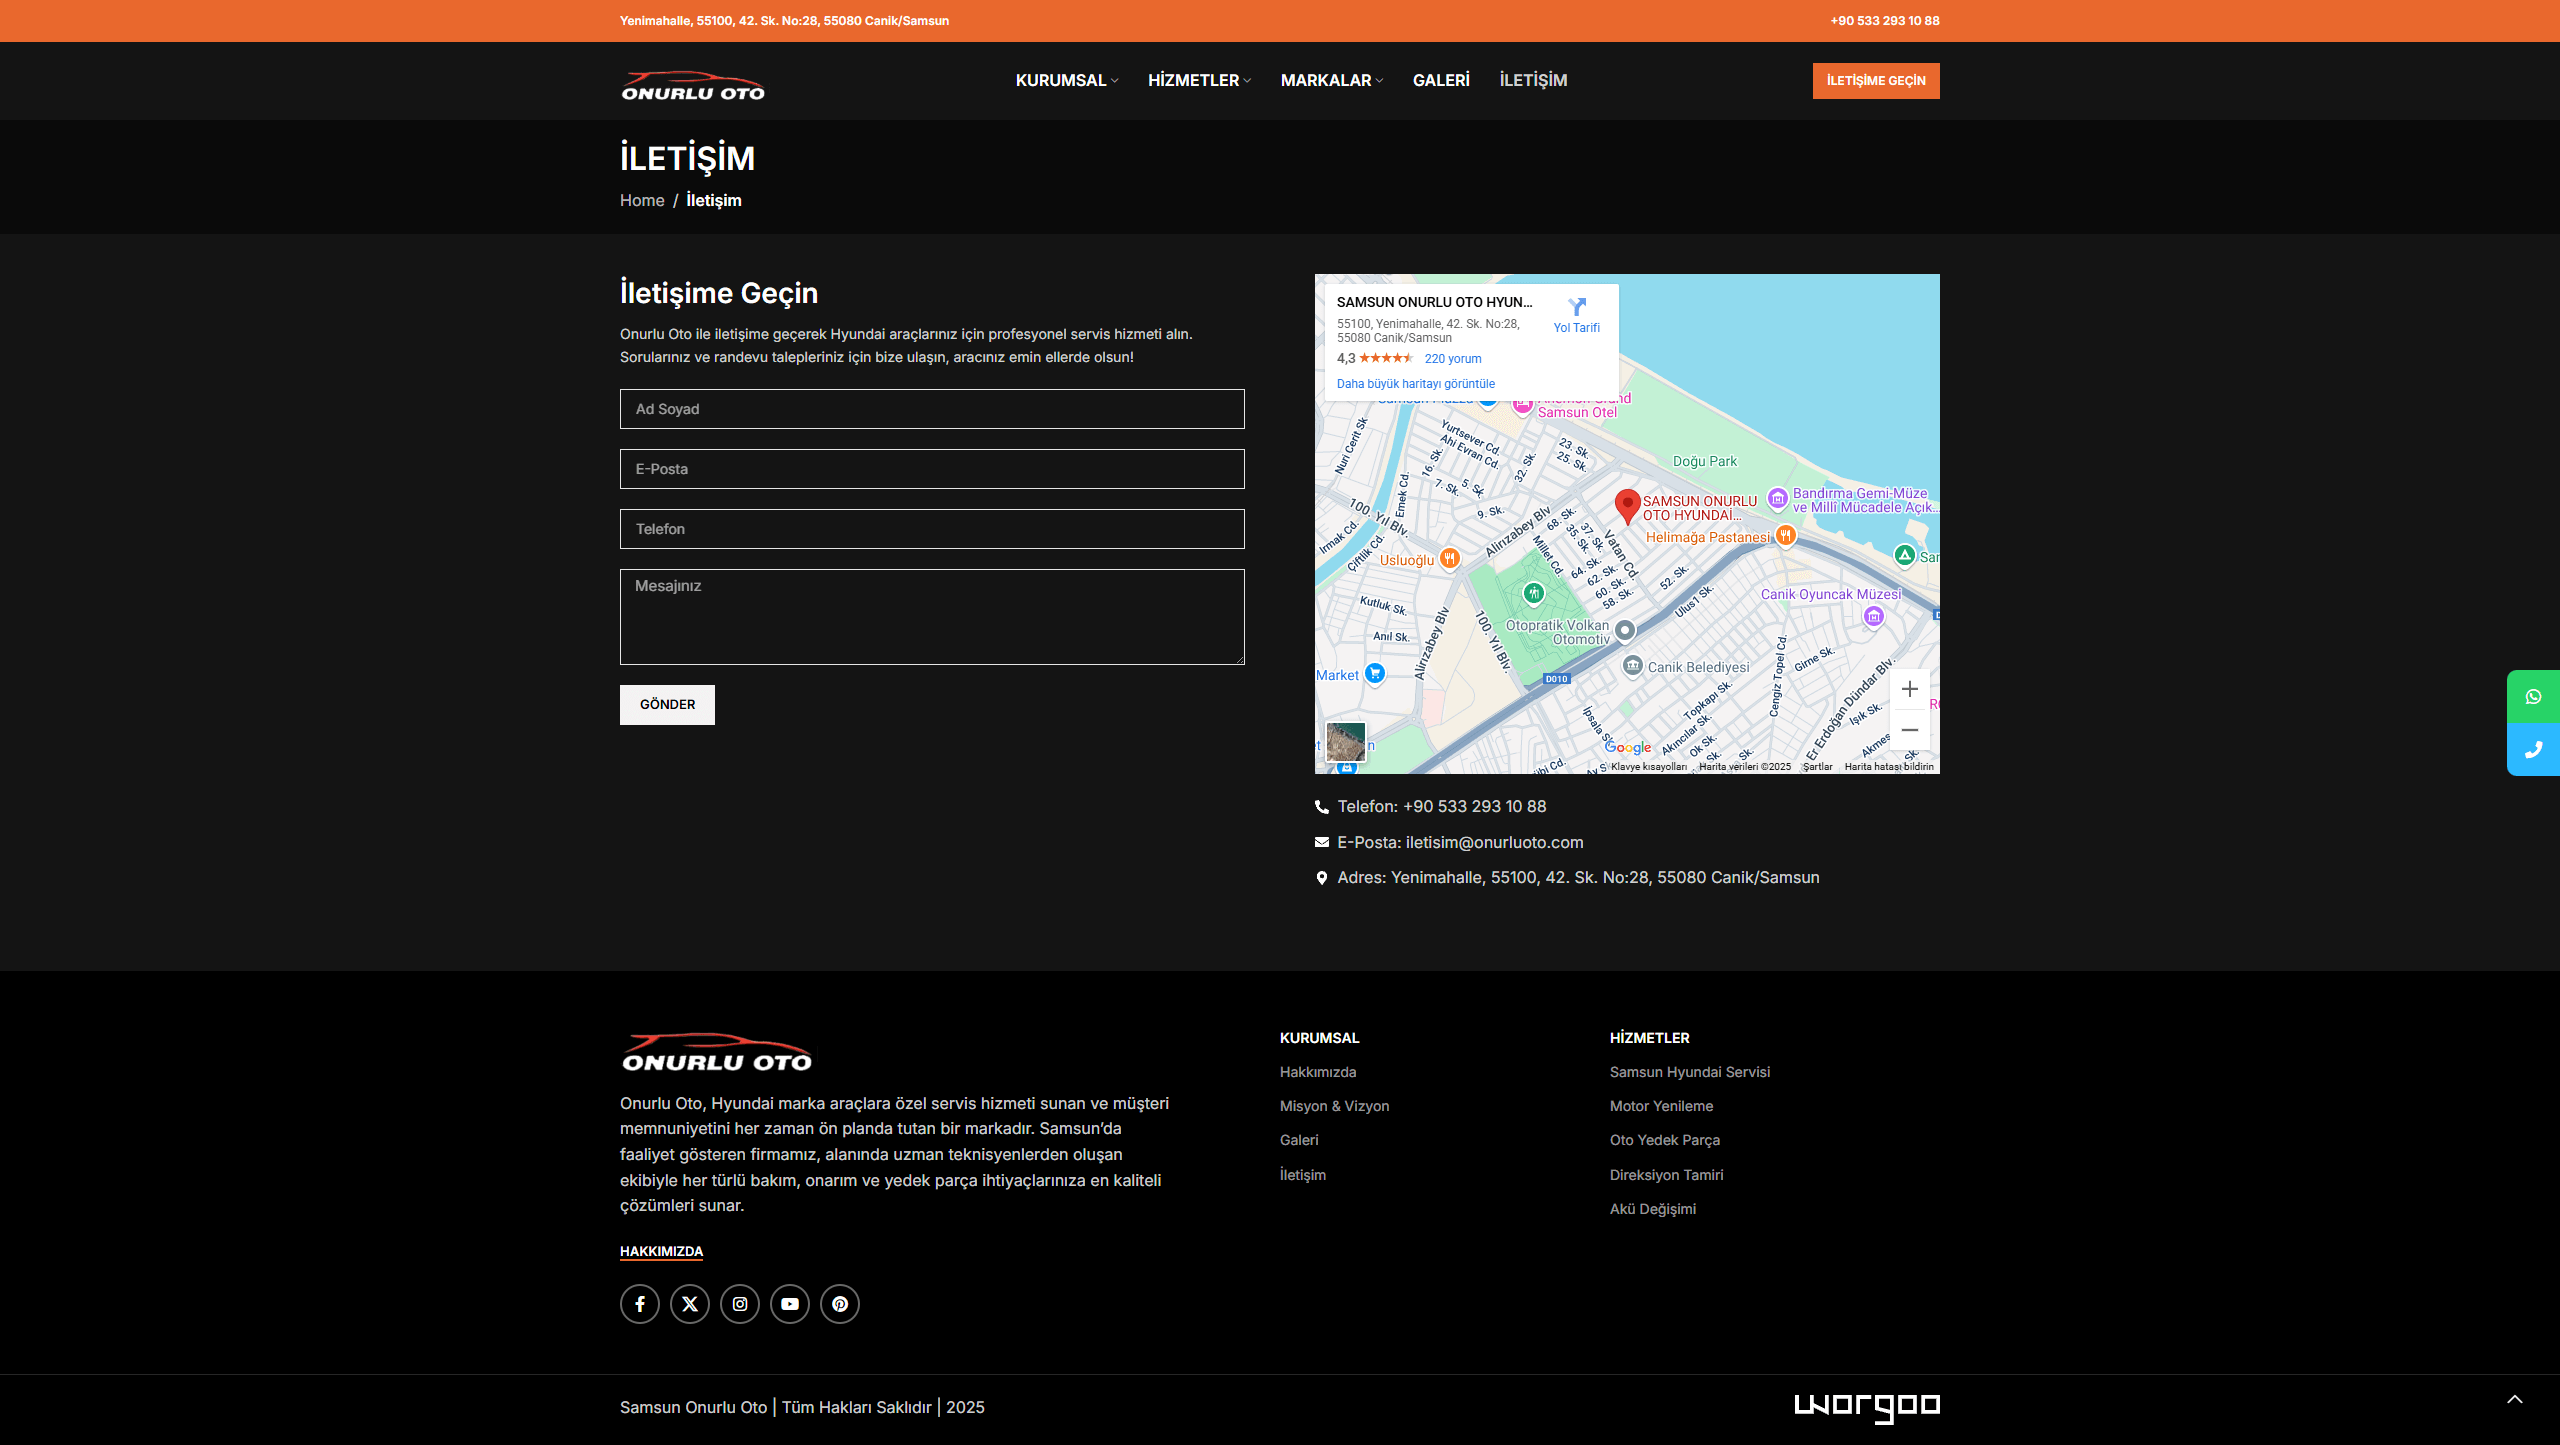This screenshot has height=1445, width=2560.
Task: Click the underlined HAKKIMIZDA footer button
Action: [661, 1252]
